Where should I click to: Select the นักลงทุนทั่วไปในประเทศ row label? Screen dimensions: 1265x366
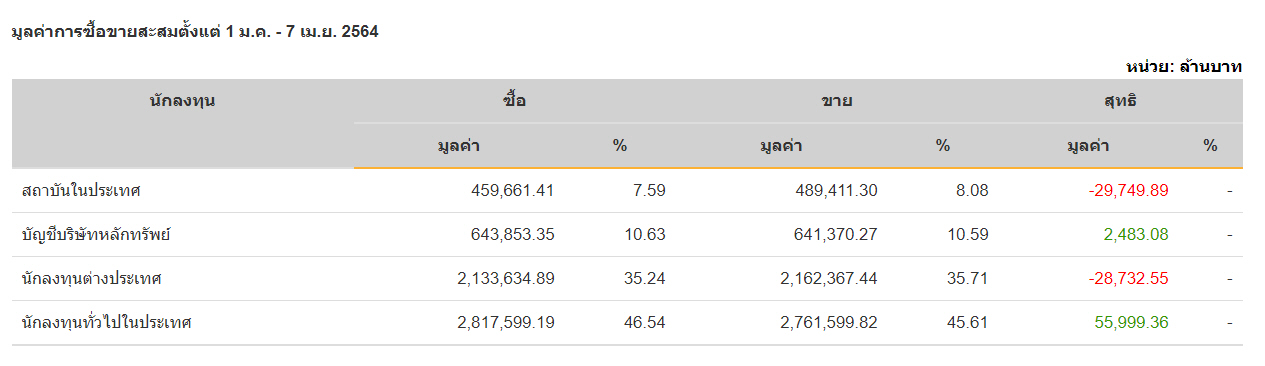point(106,322)
